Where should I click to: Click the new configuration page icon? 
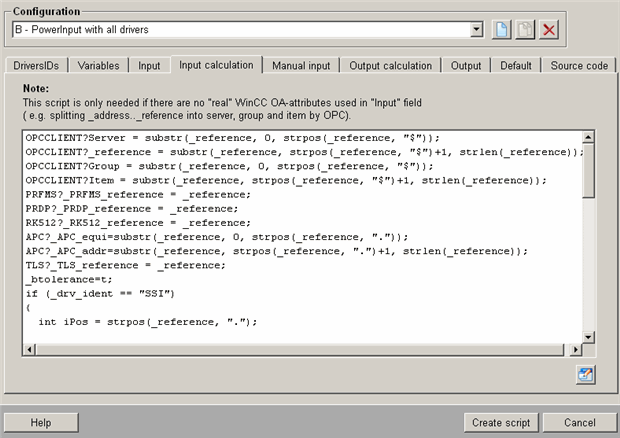point(503,30)
